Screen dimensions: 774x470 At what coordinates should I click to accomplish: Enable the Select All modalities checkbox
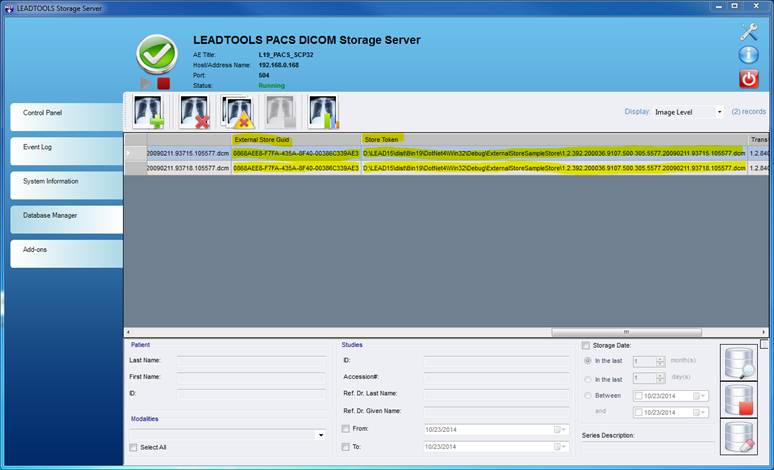point(133,447)
